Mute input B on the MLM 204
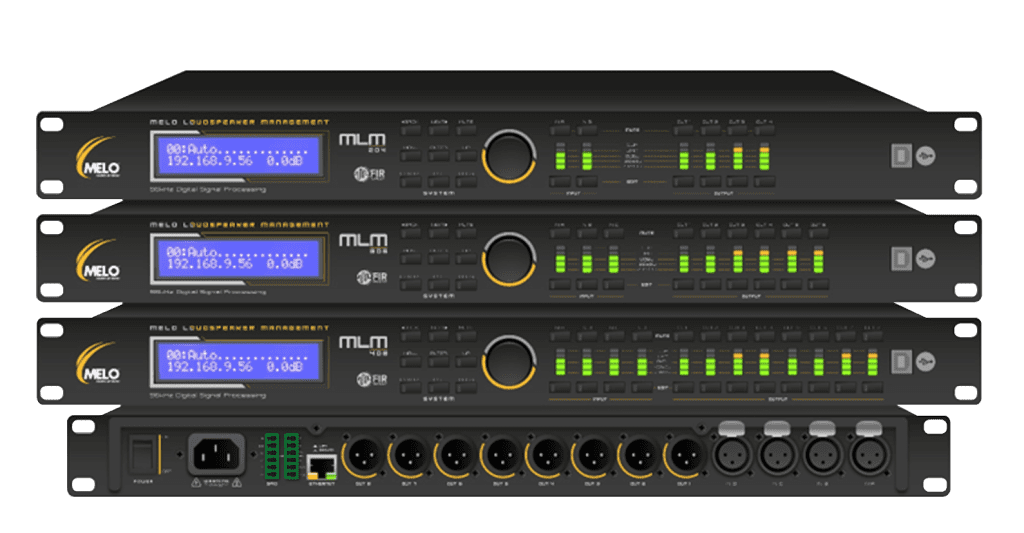Screen dimensions: 1024x533 (x=586, y=130)
